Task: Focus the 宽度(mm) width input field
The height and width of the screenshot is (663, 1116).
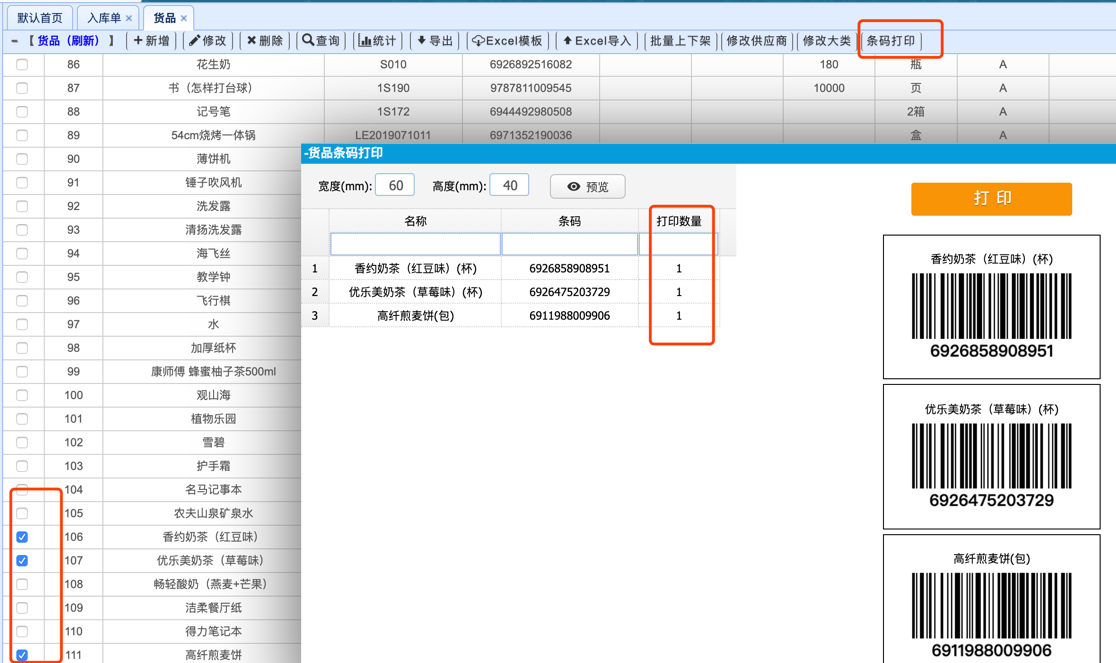Action: (x=395, y=186)
